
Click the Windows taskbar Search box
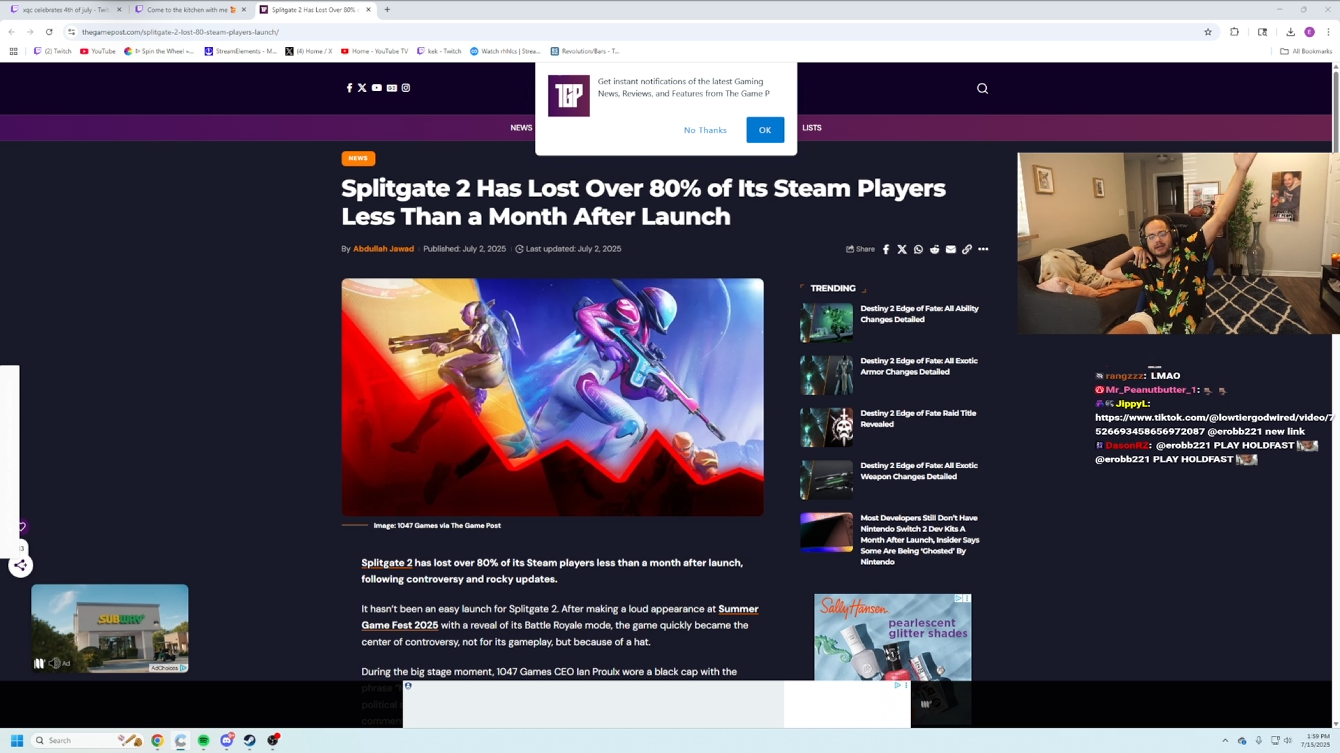coord(88,741)
